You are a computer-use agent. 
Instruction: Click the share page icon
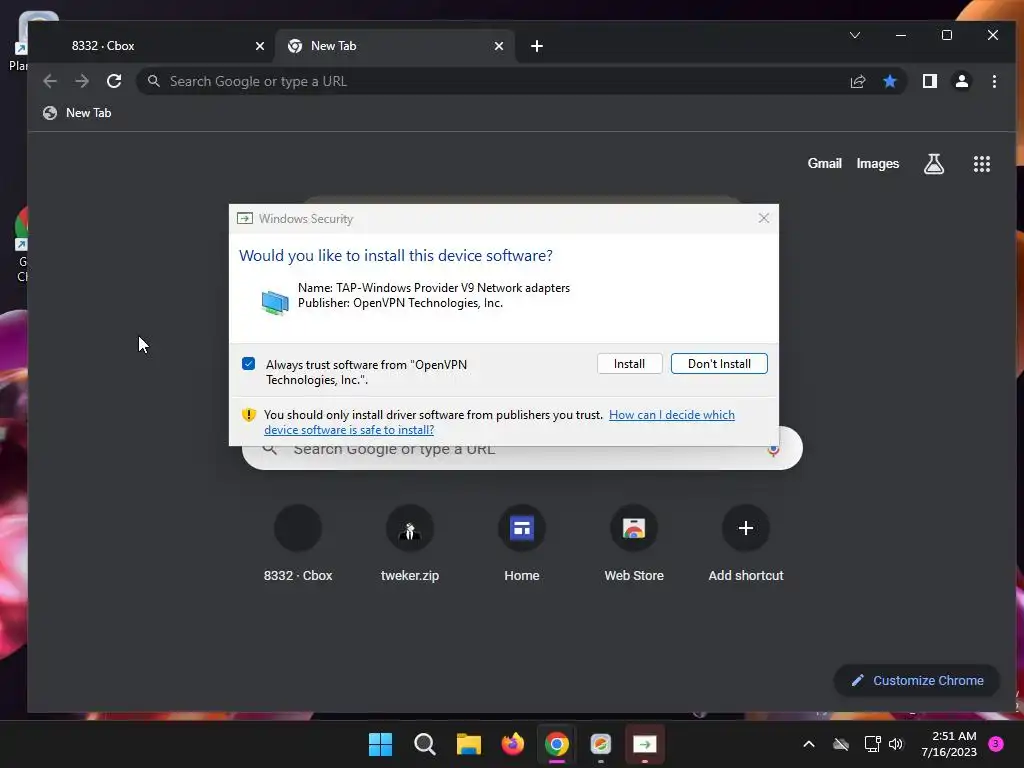(x=857, y=82)
